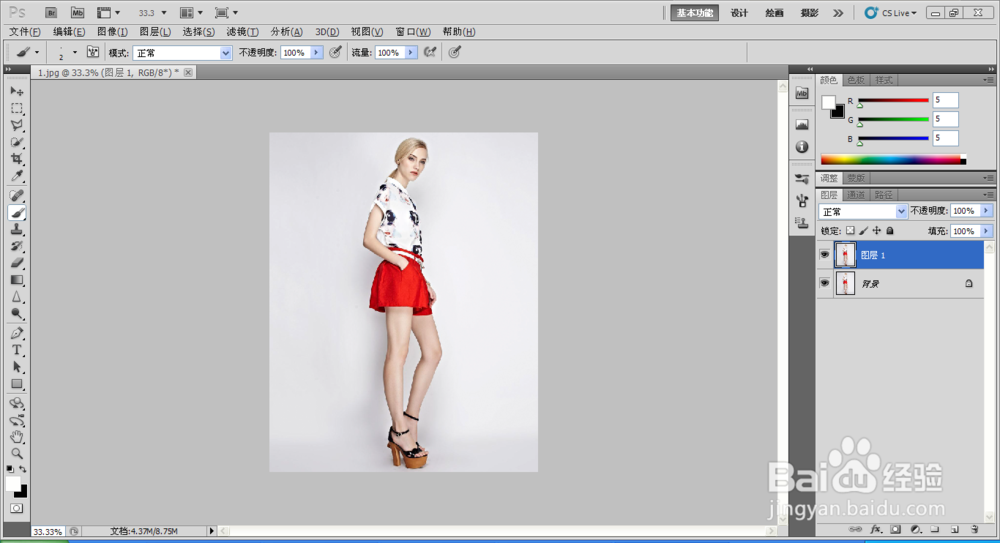The height and width of the screenshot is (543, 1000).
Task: Select the Crop tool
Action: pyautogui.click(x=17, y=159)
